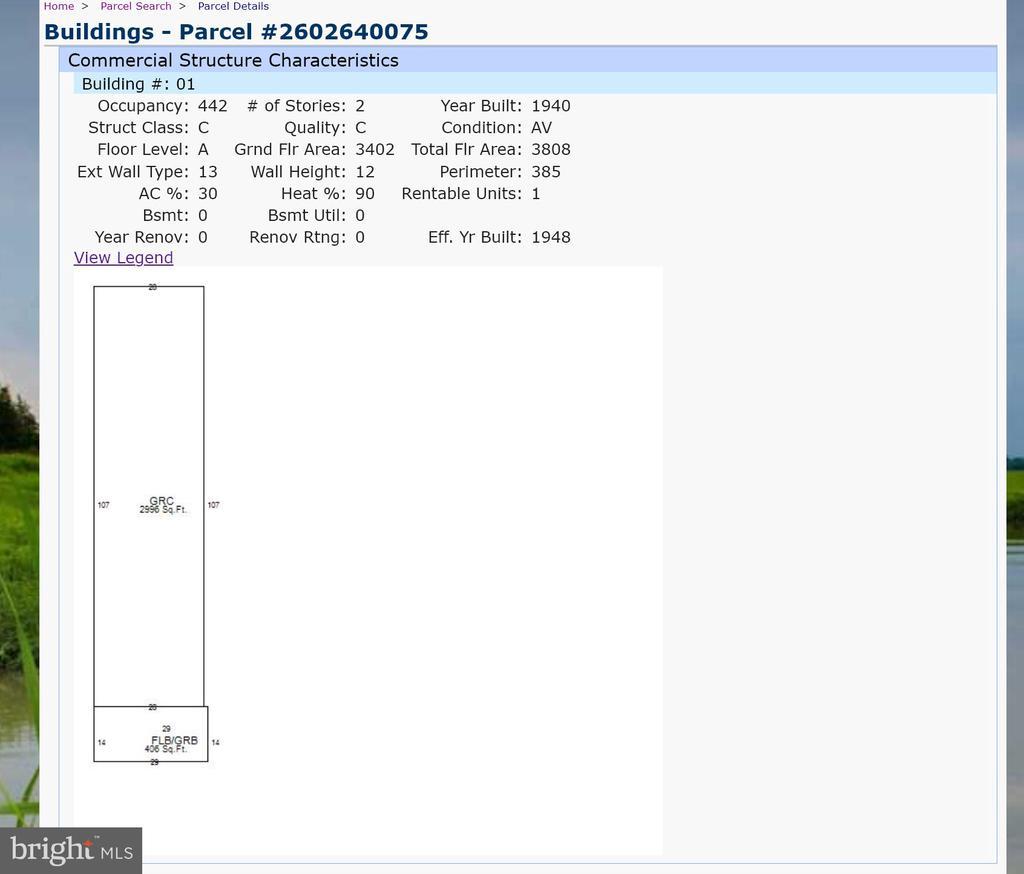The height and width of the screenshot is (874, 1024).
Task: Click the bright MLS logo watermark
Action: (71, 850)
